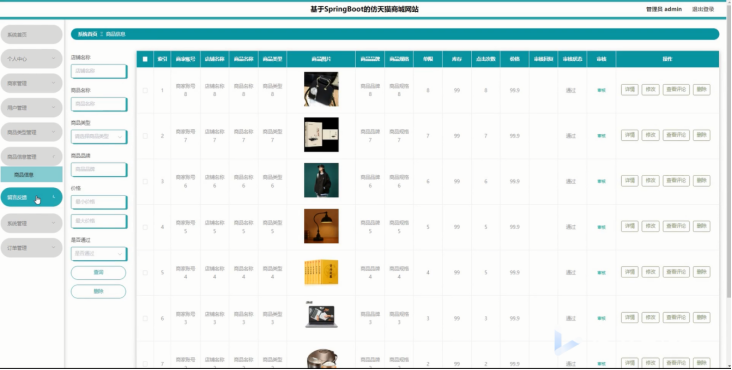Click 修改 button in row 5
The height and width of the screenshot is (370, 732).
[x=650, y=272]
